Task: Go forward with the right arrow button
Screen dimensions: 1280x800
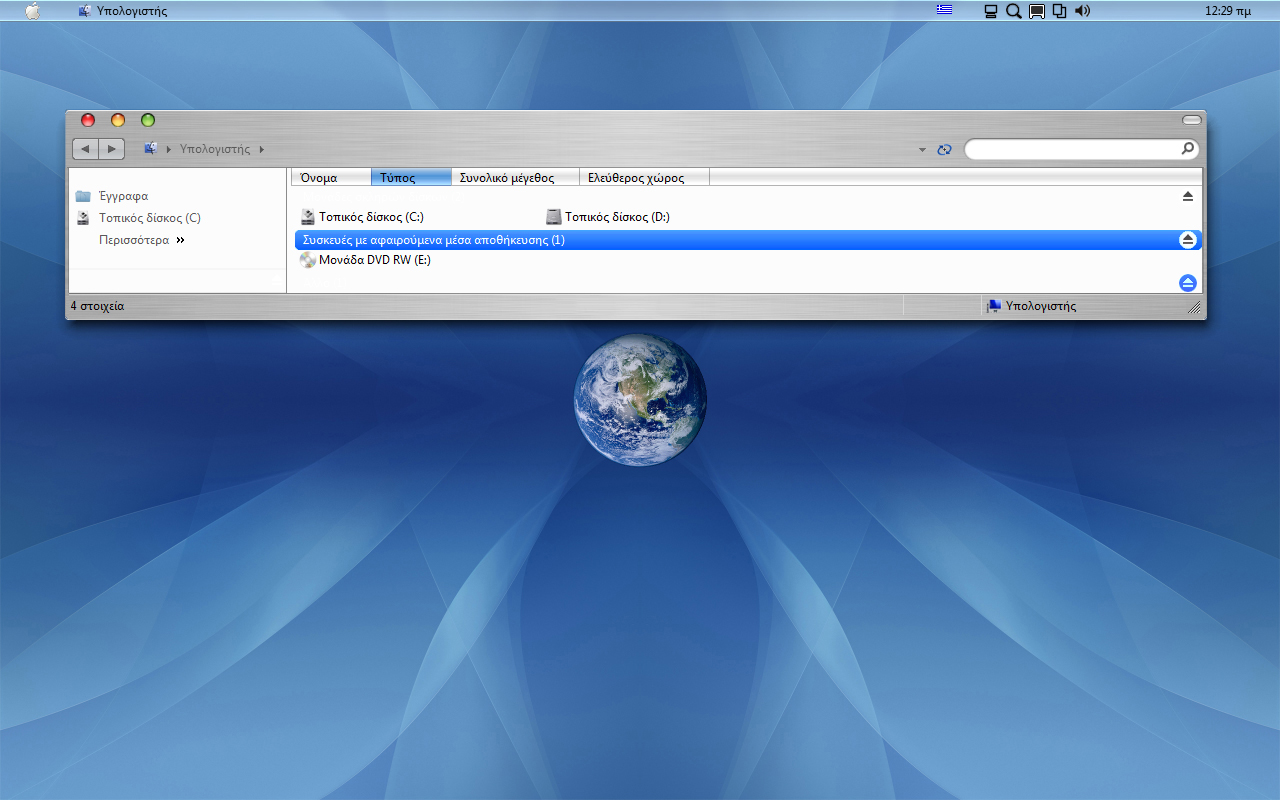Action: 111,149
